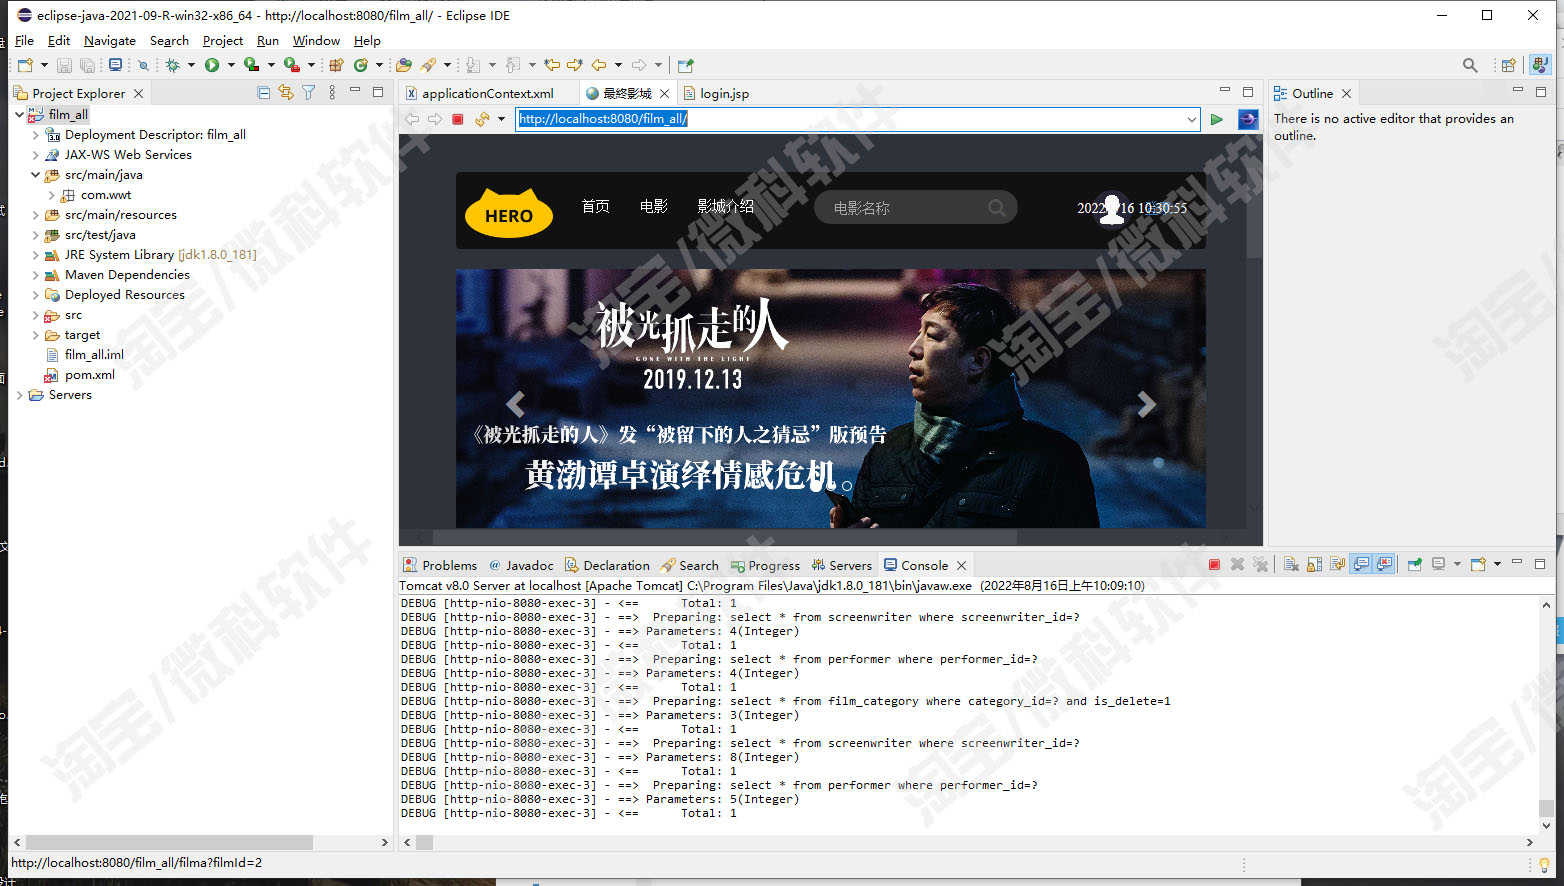Open the Window menu
Screen dimensions: 1564x886
click(x=316, y=41)
